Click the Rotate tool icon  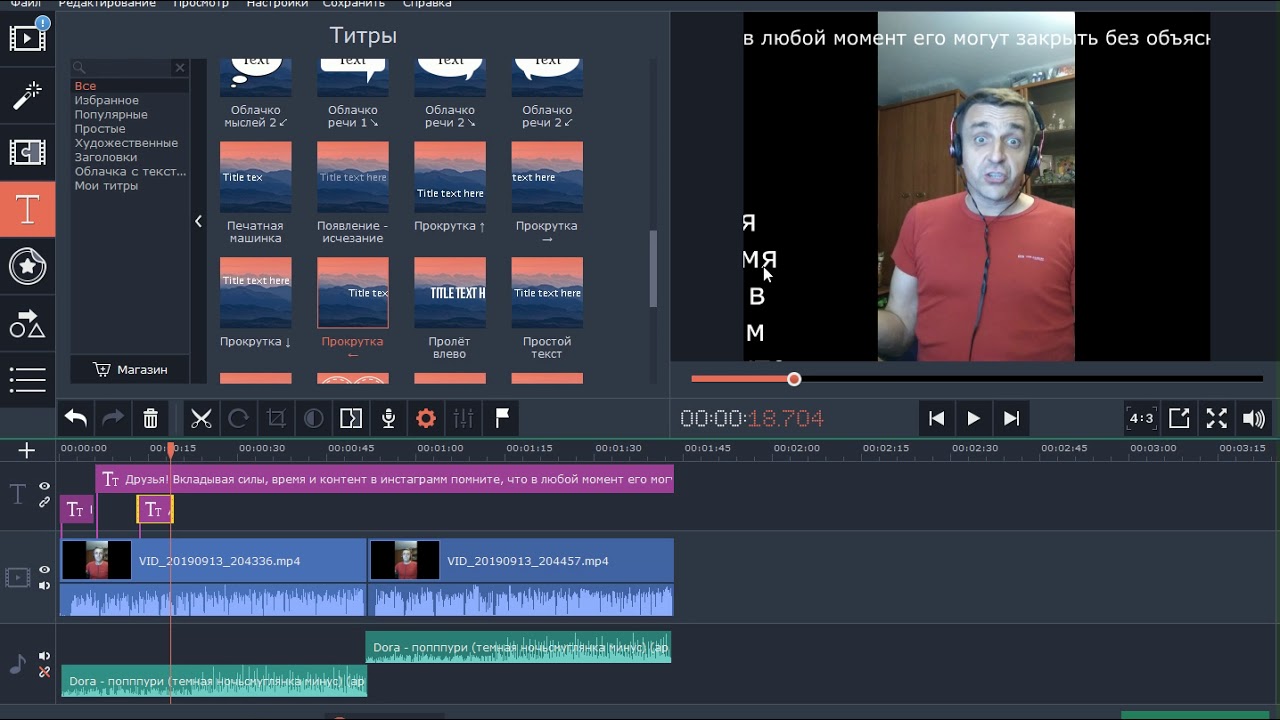(238, 418)
